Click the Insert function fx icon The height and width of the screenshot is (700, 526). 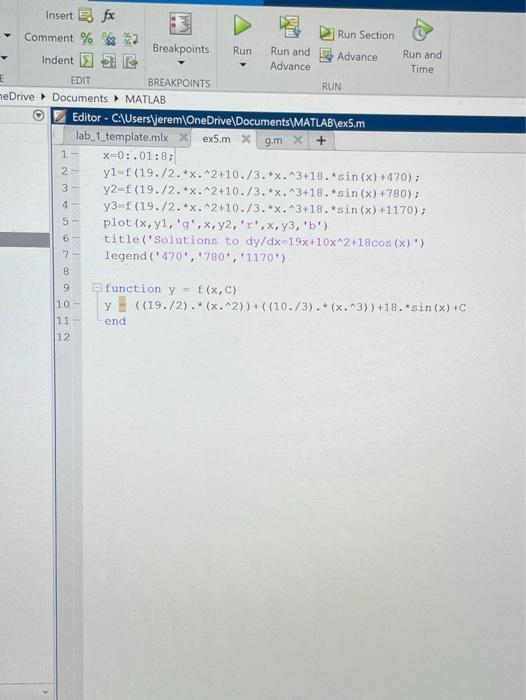[x=108, y=16]
